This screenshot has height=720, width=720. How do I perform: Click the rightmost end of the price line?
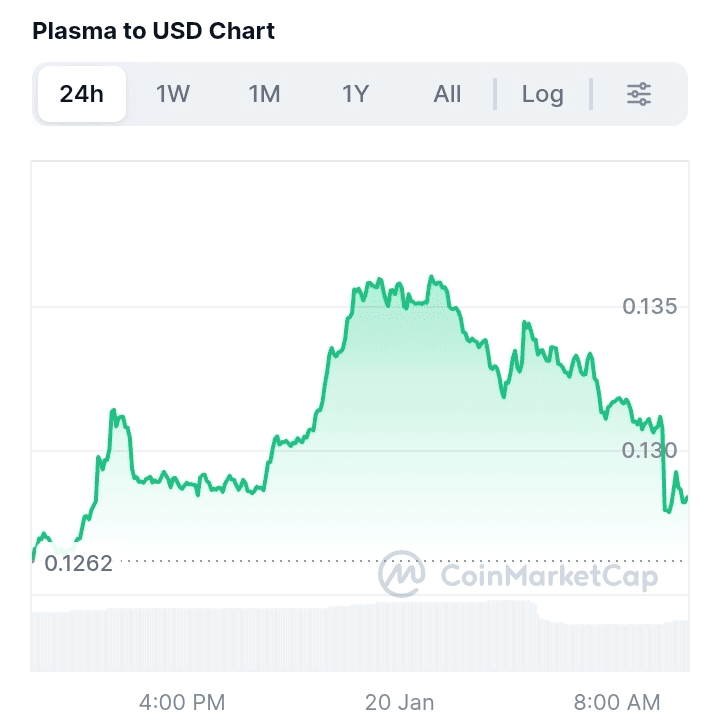(686, 497)
